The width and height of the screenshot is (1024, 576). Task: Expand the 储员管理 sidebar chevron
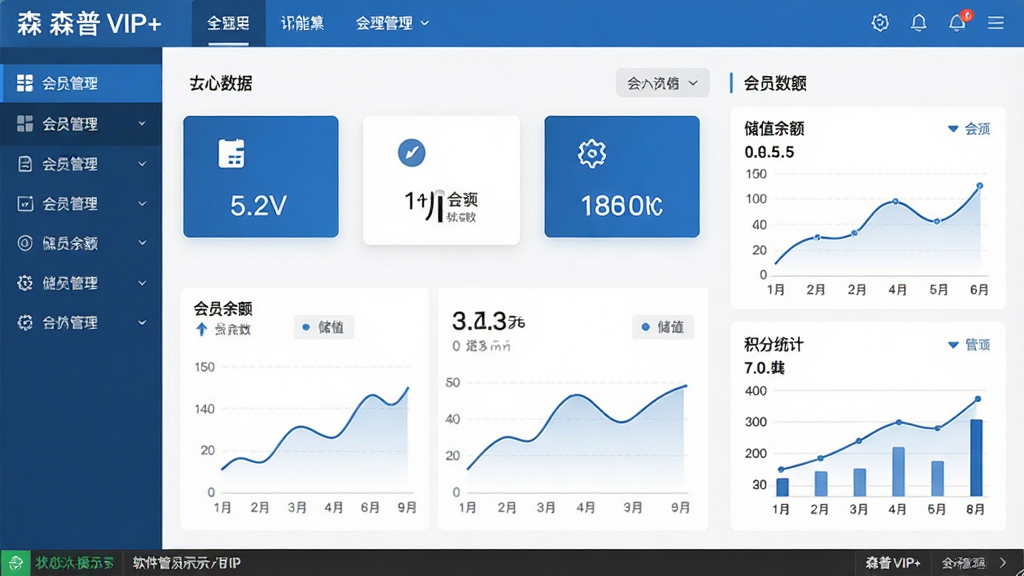[x=142, y=283]
